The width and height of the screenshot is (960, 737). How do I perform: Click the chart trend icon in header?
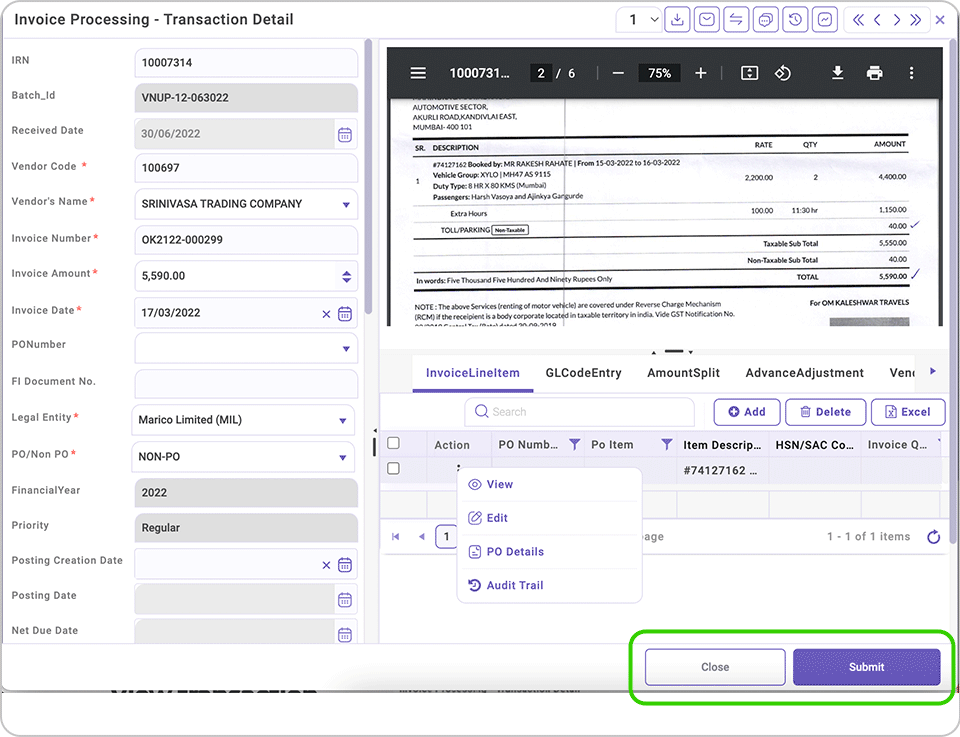pos(825,20)
